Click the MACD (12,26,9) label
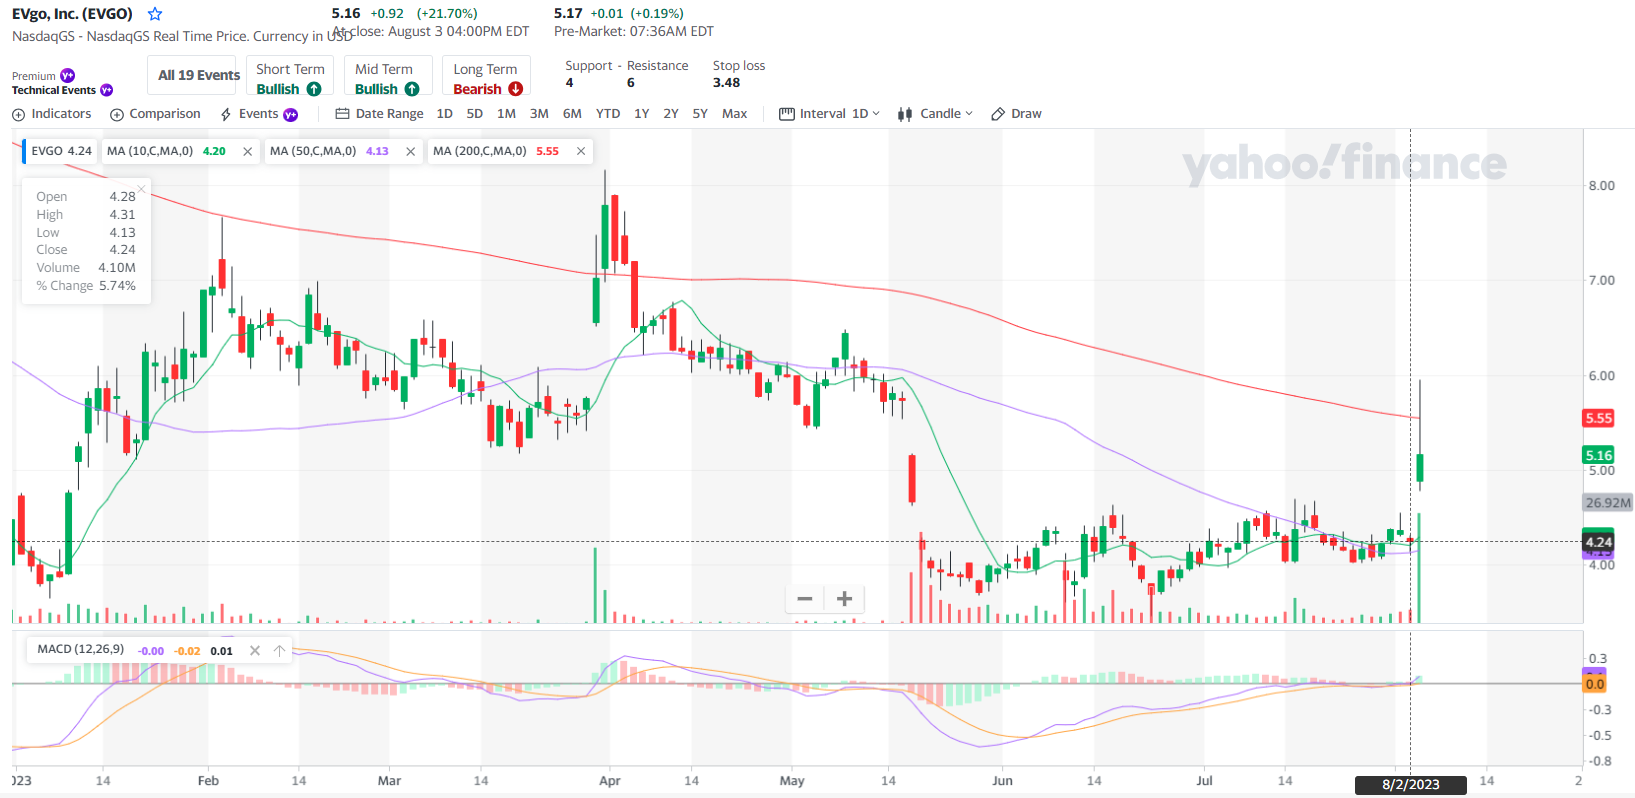Screen dimensions: 1635x798 (81, 650)
